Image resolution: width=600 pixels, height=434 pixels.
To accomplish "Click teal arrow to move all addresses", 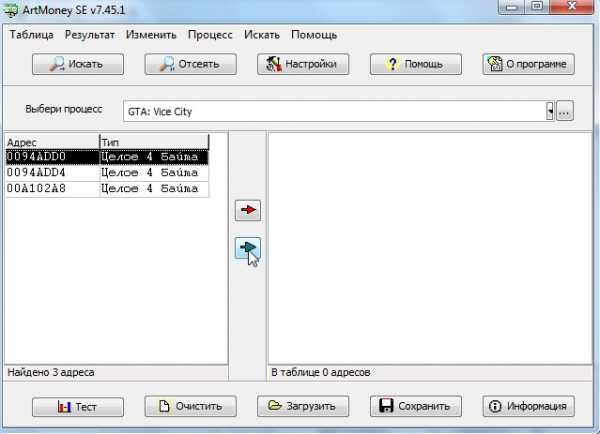I will pyautogui.click(x=248, y=248).
